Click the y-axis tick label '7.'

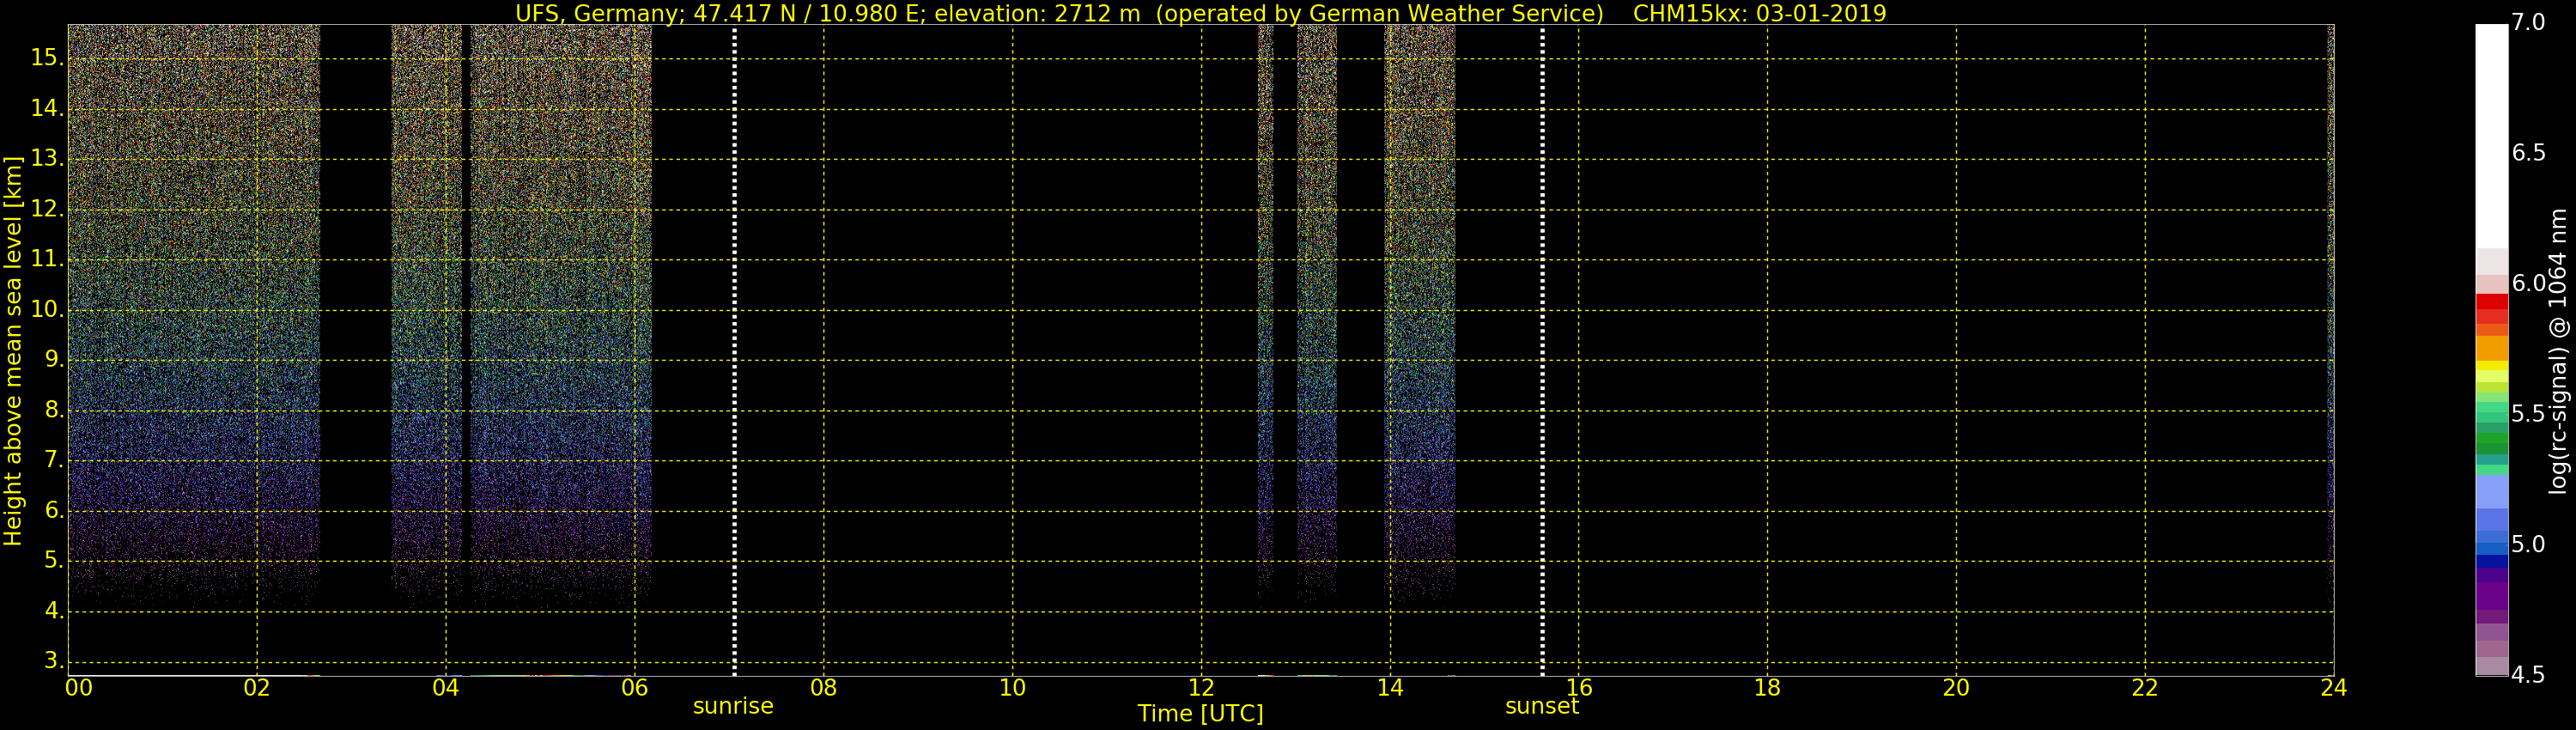[54, 460]
